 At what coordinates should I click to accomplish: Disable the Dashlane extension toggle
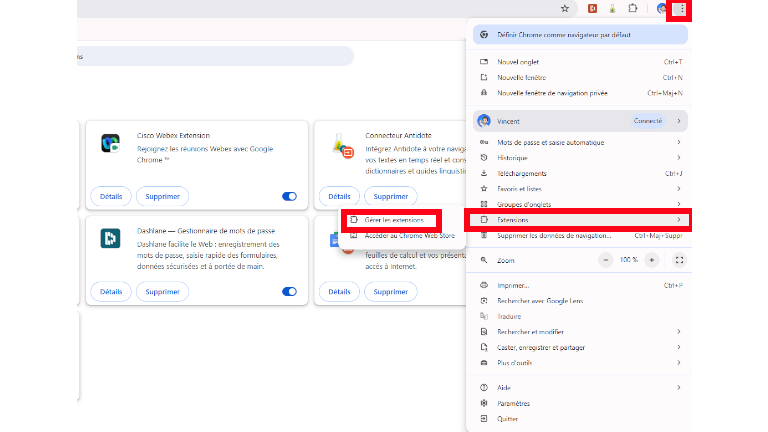pos(289,291)
